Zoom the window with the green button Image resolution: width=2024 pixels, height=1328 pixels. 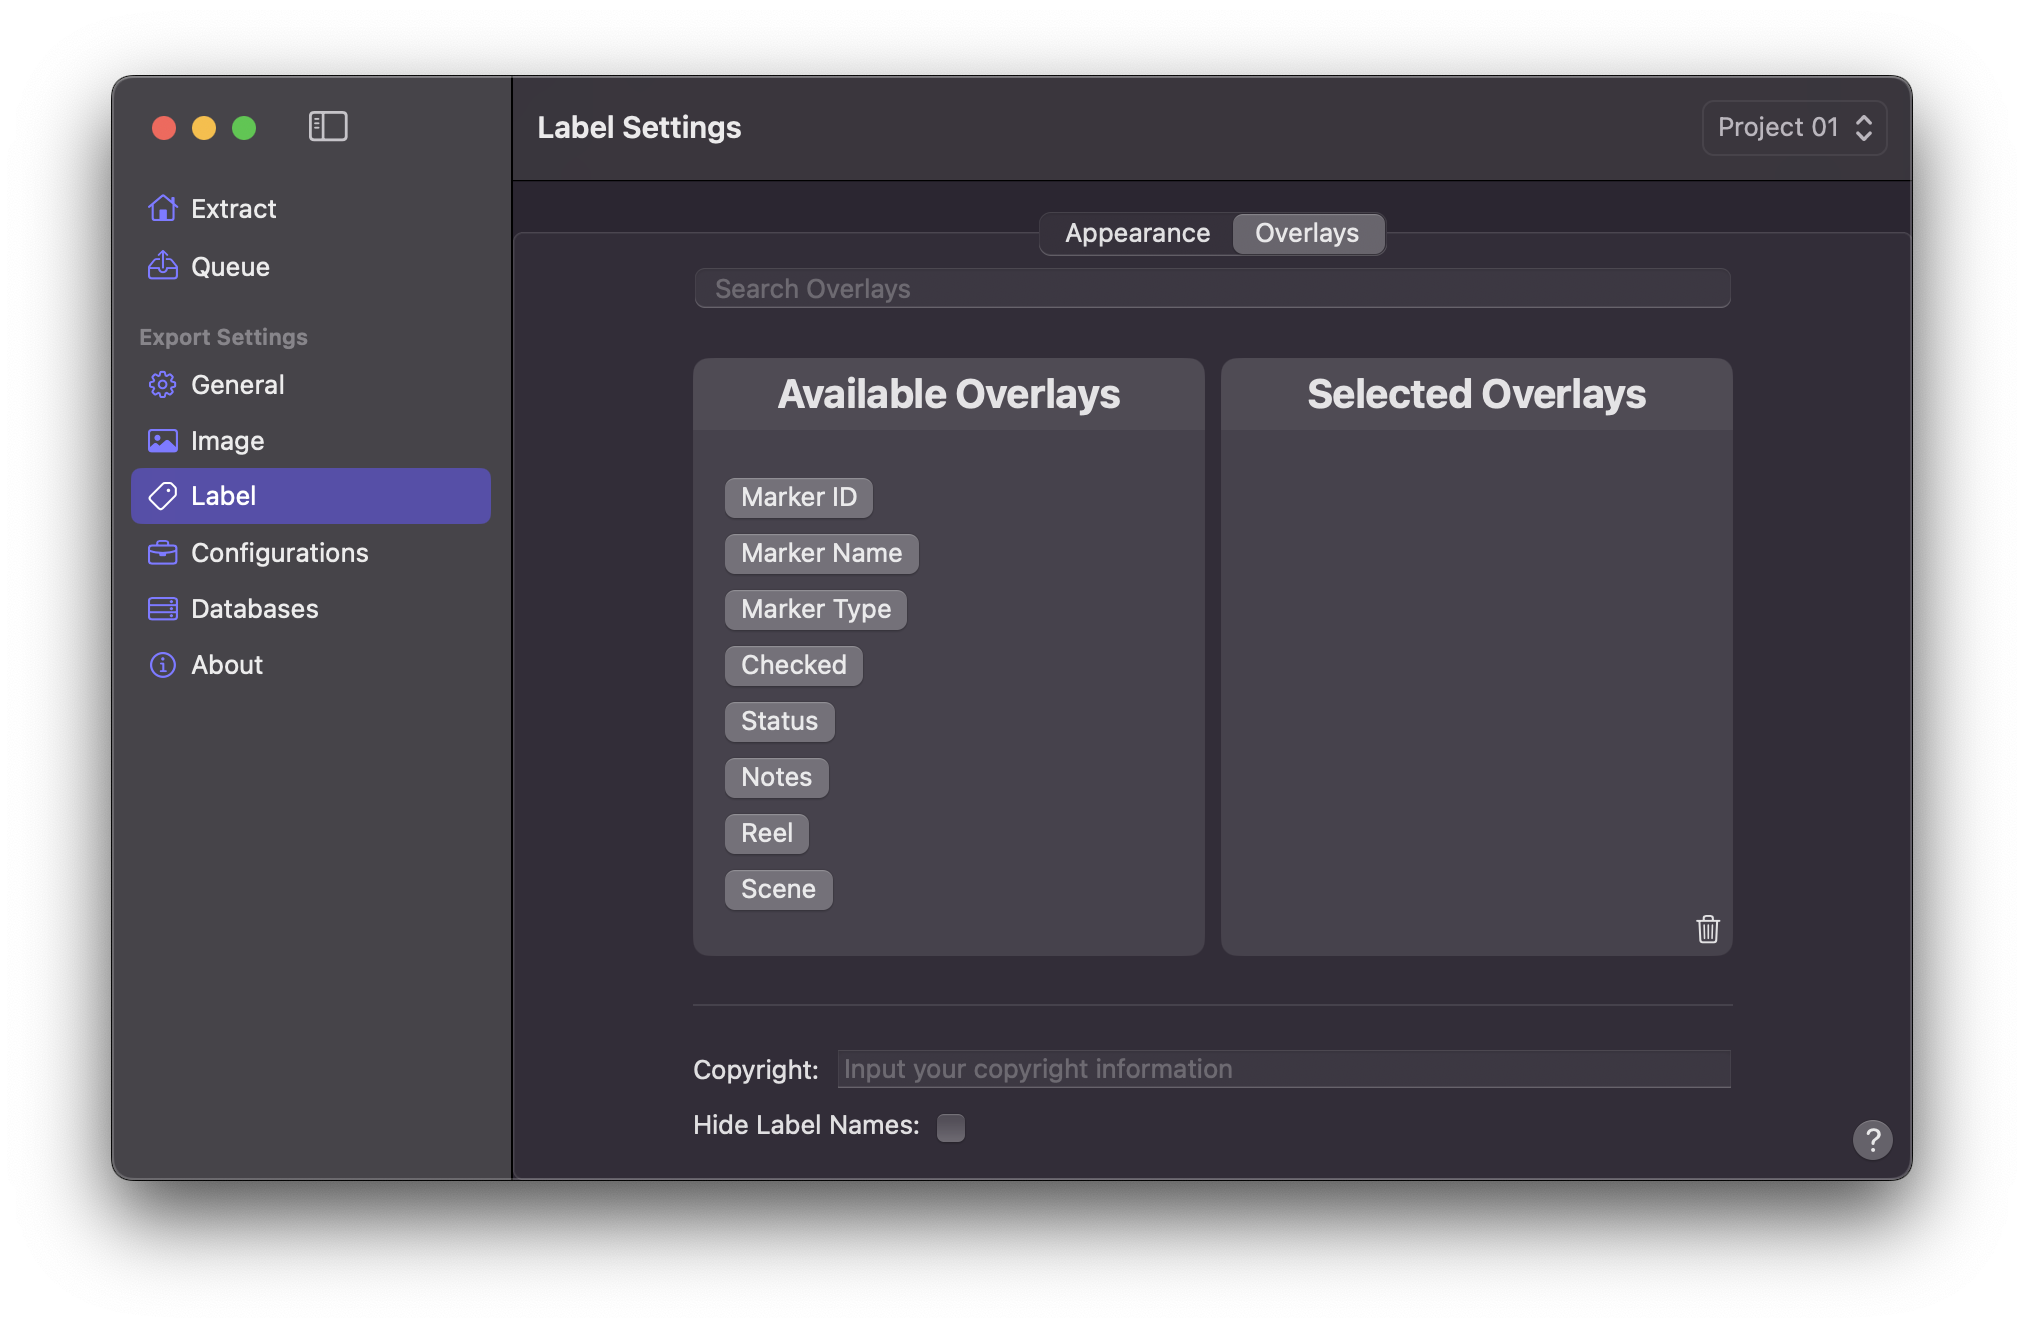[x=244, y=128]
